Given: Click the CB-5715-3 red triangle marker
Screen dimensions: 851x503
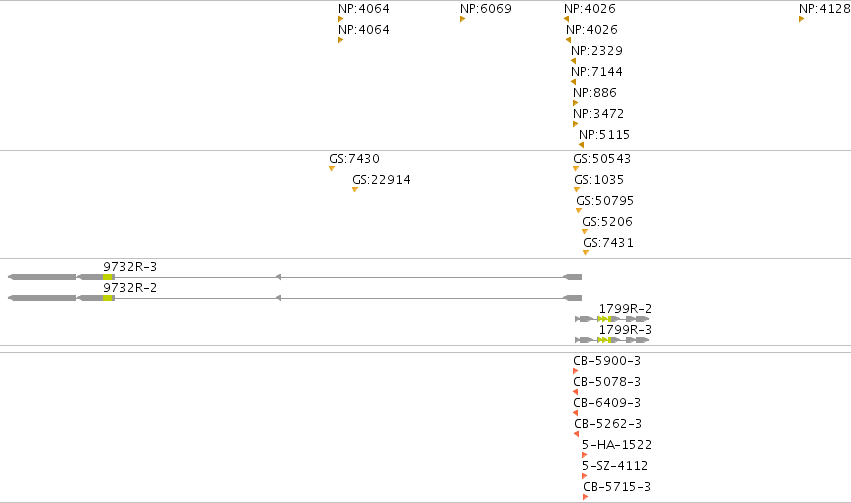Looking at the screenshot, I should pos(586,497).
